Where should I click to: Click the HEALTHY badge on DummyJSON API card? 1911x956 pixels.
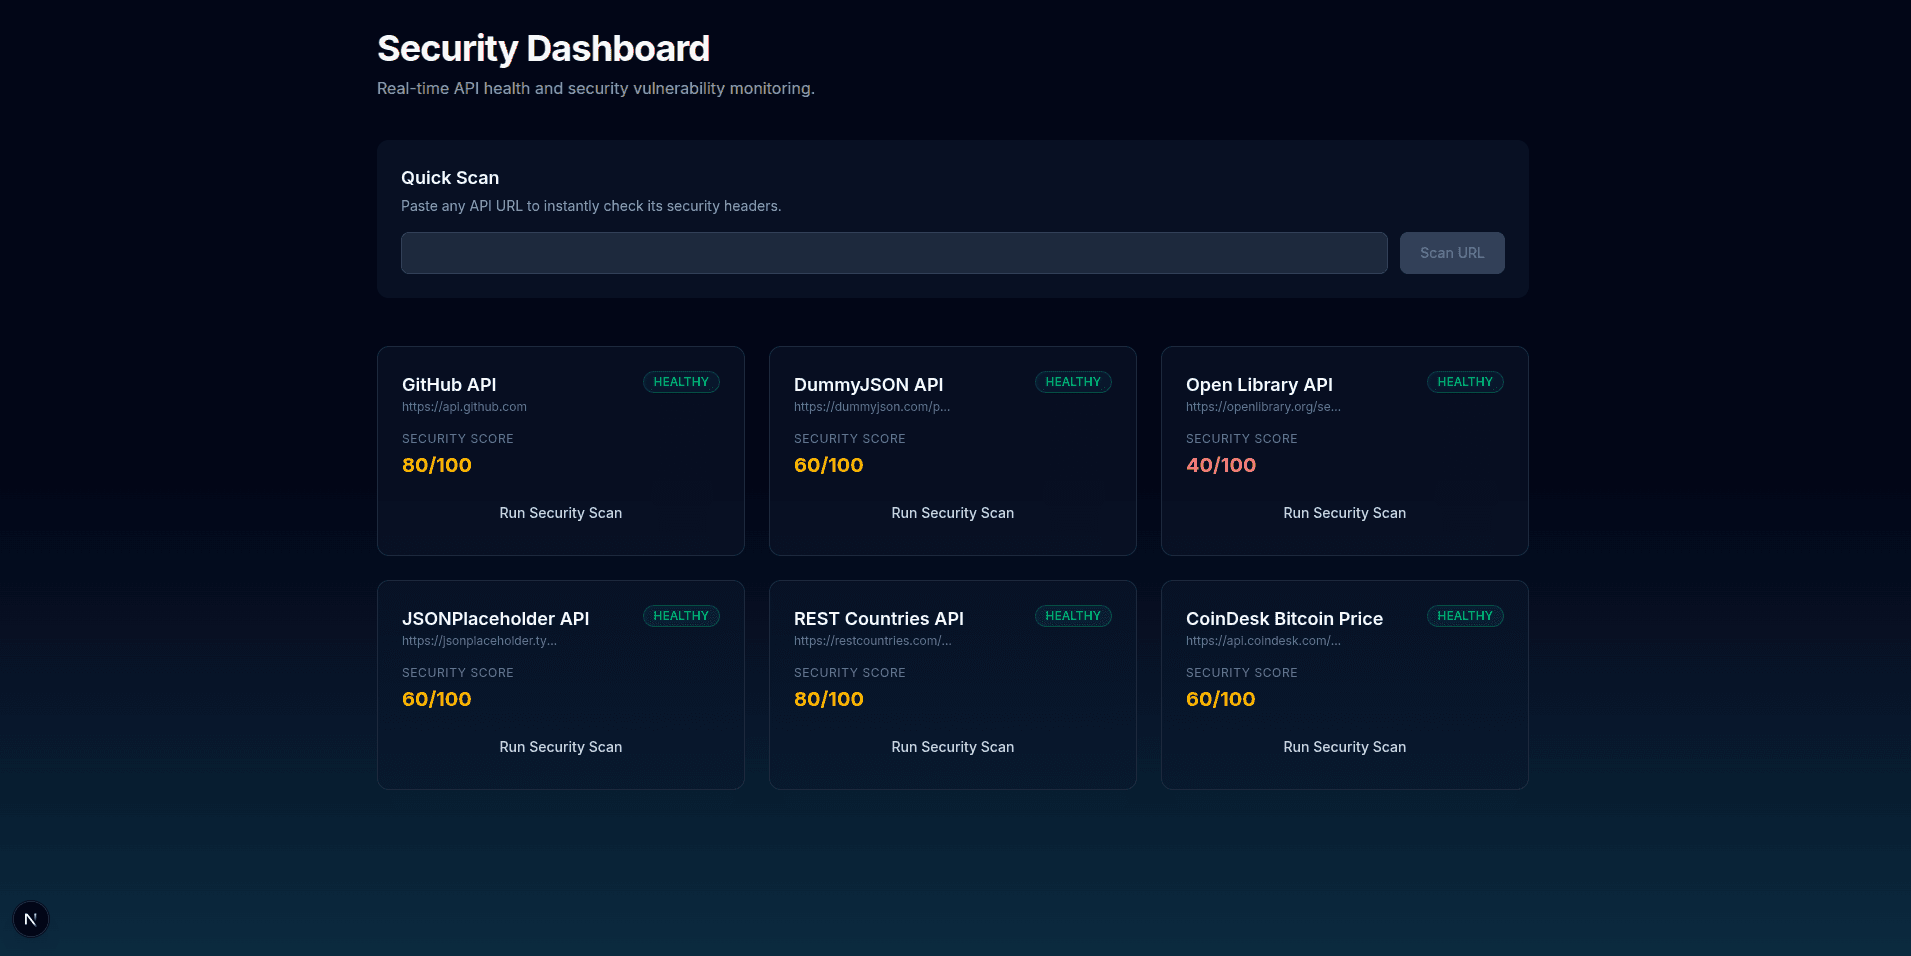(1073, 381)
